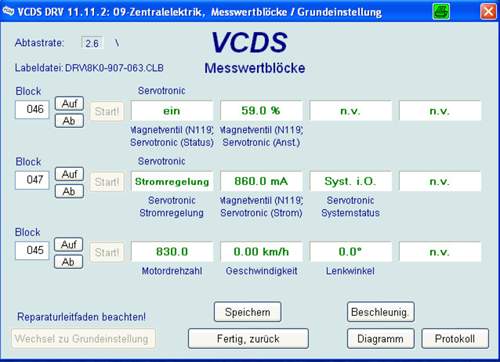Click the block number field 045
Screen dimensions: 500x362
coord(32,250)
